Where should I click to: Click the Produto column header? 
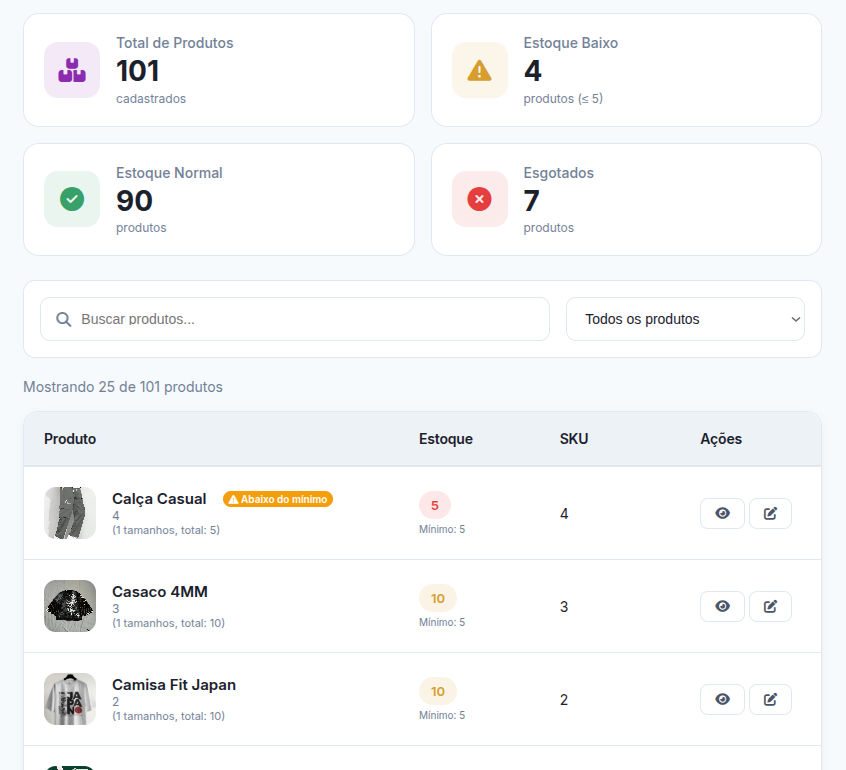tap(70, 439)
